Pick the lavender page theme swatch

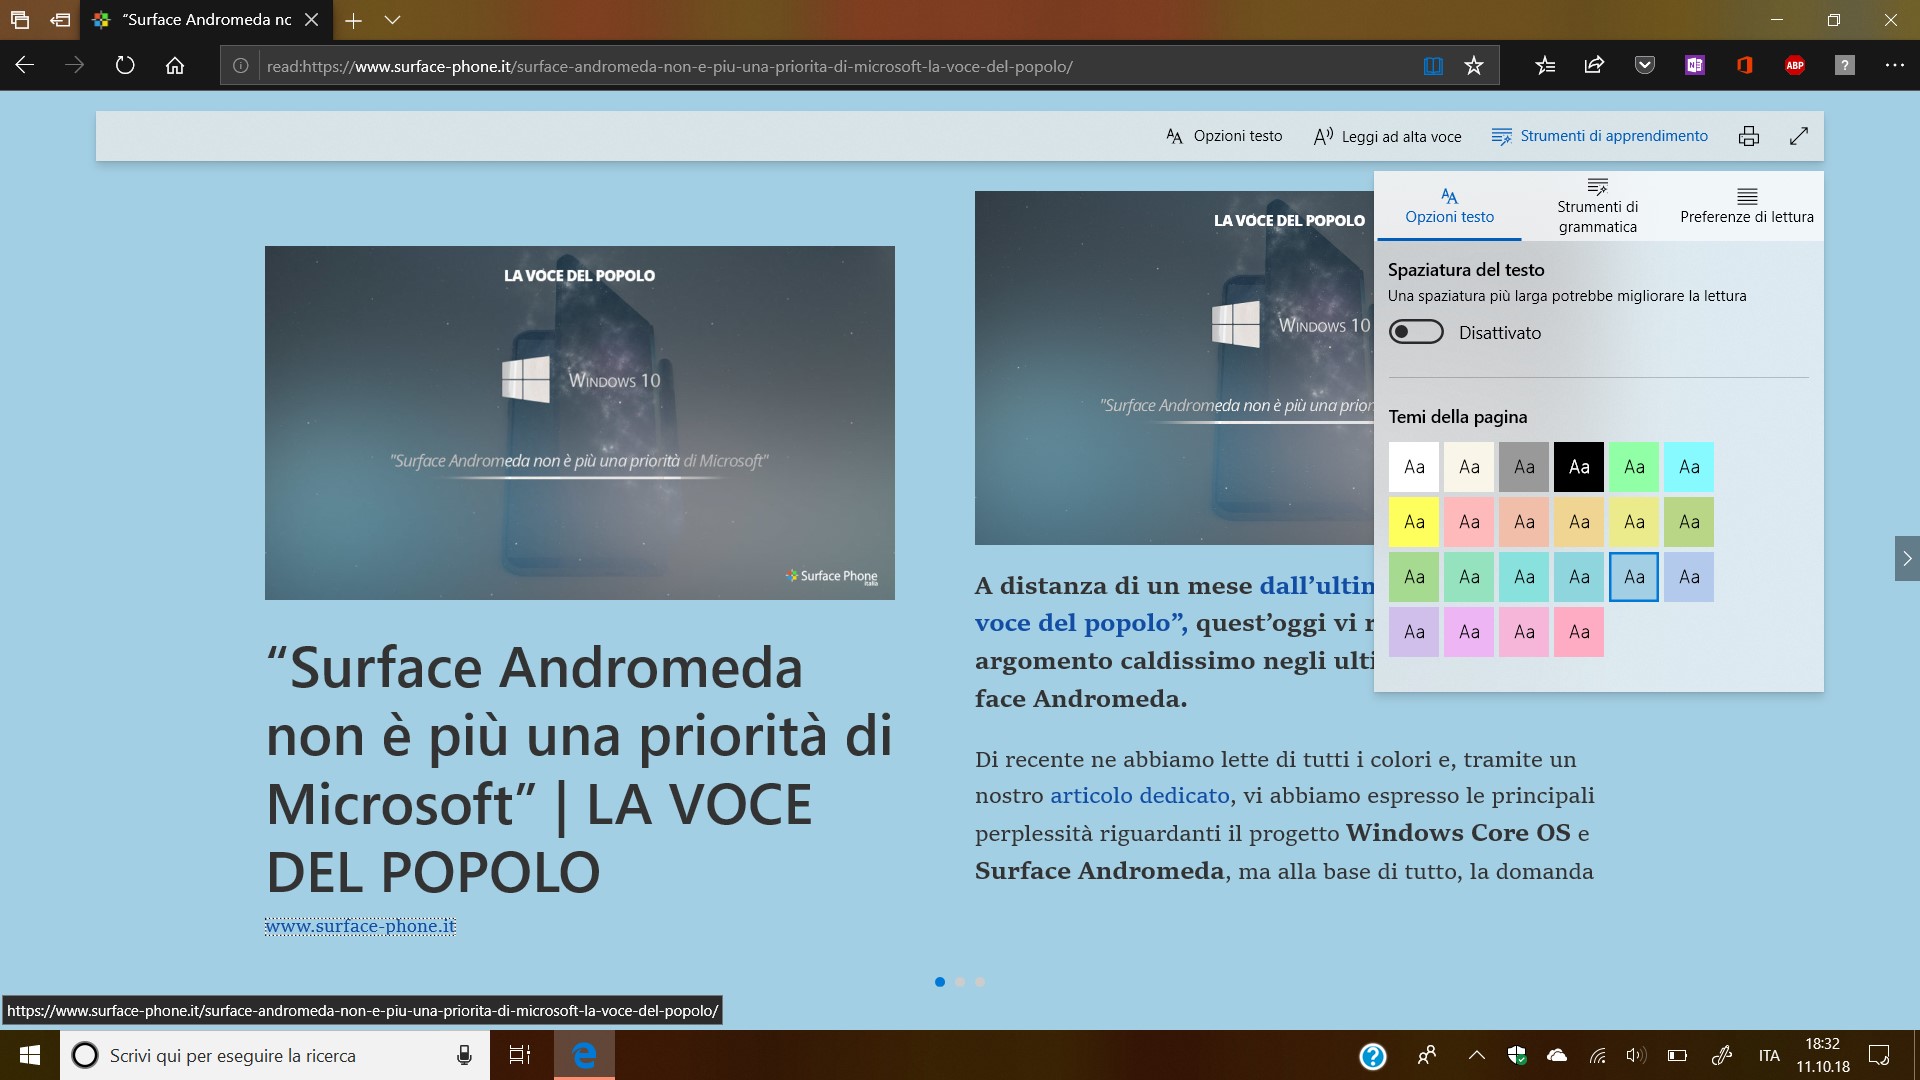click(1414, 632)
